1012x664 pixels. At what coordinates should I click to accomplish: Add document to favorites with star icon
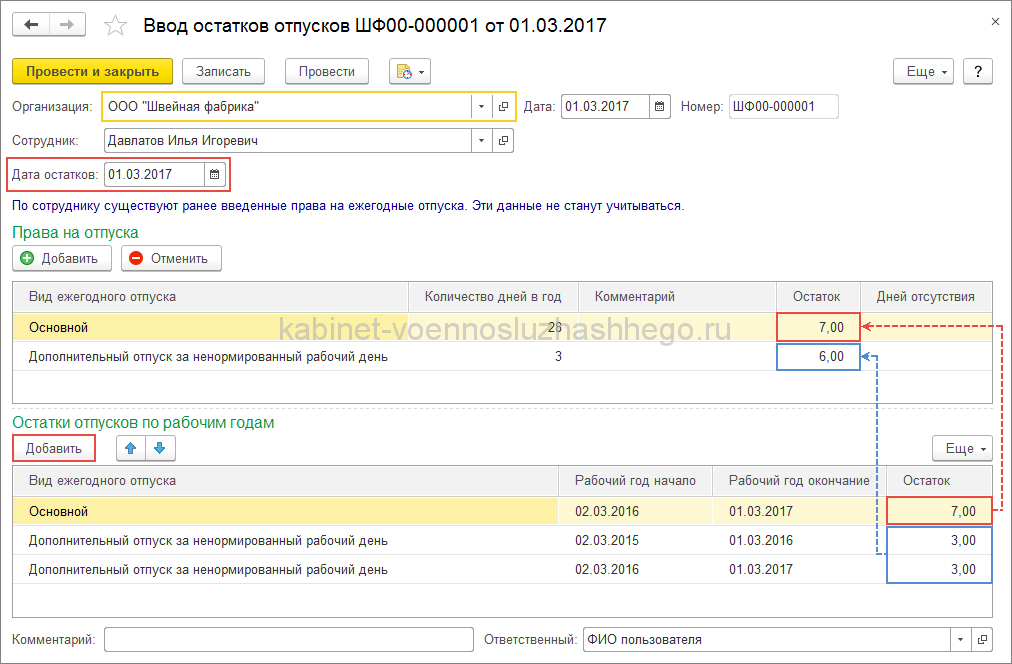pos(116,25)
